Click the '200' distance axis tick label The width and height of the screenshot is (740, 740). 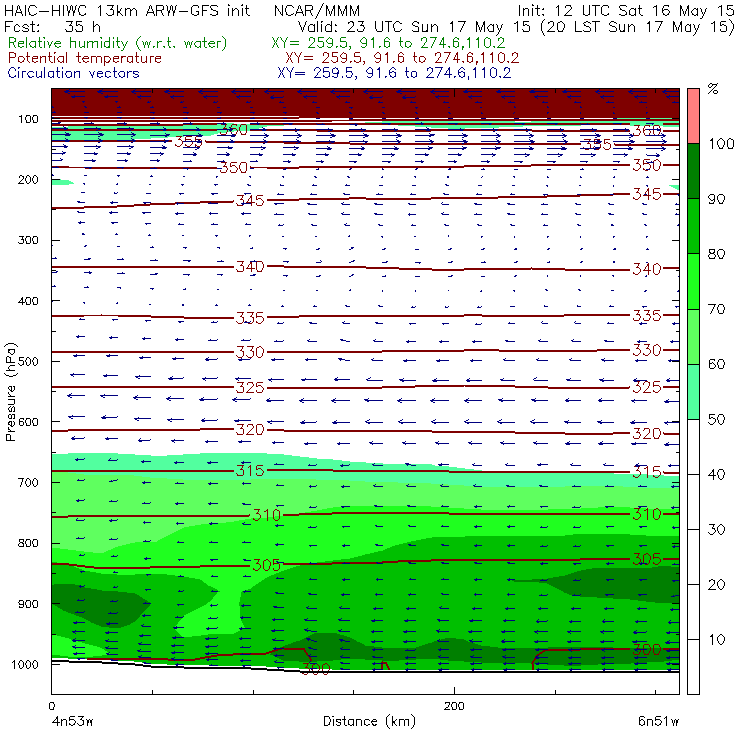tap(454, 706)
